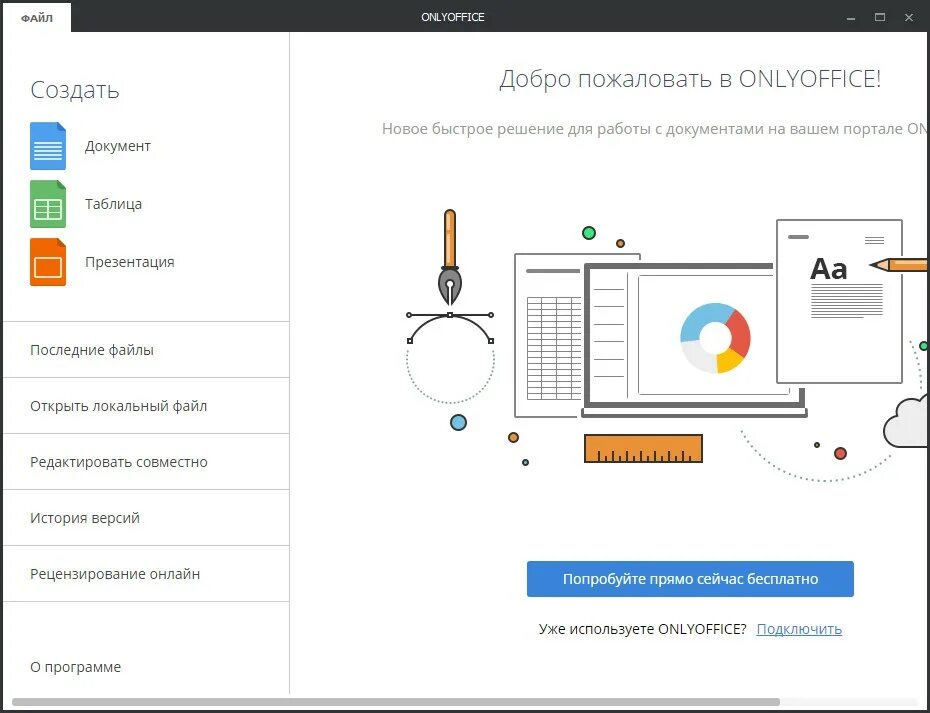Click the orange ruler illustration
The width and height of the screenshot is (930, 713).
pyautogui.click(x=643, y=448)
